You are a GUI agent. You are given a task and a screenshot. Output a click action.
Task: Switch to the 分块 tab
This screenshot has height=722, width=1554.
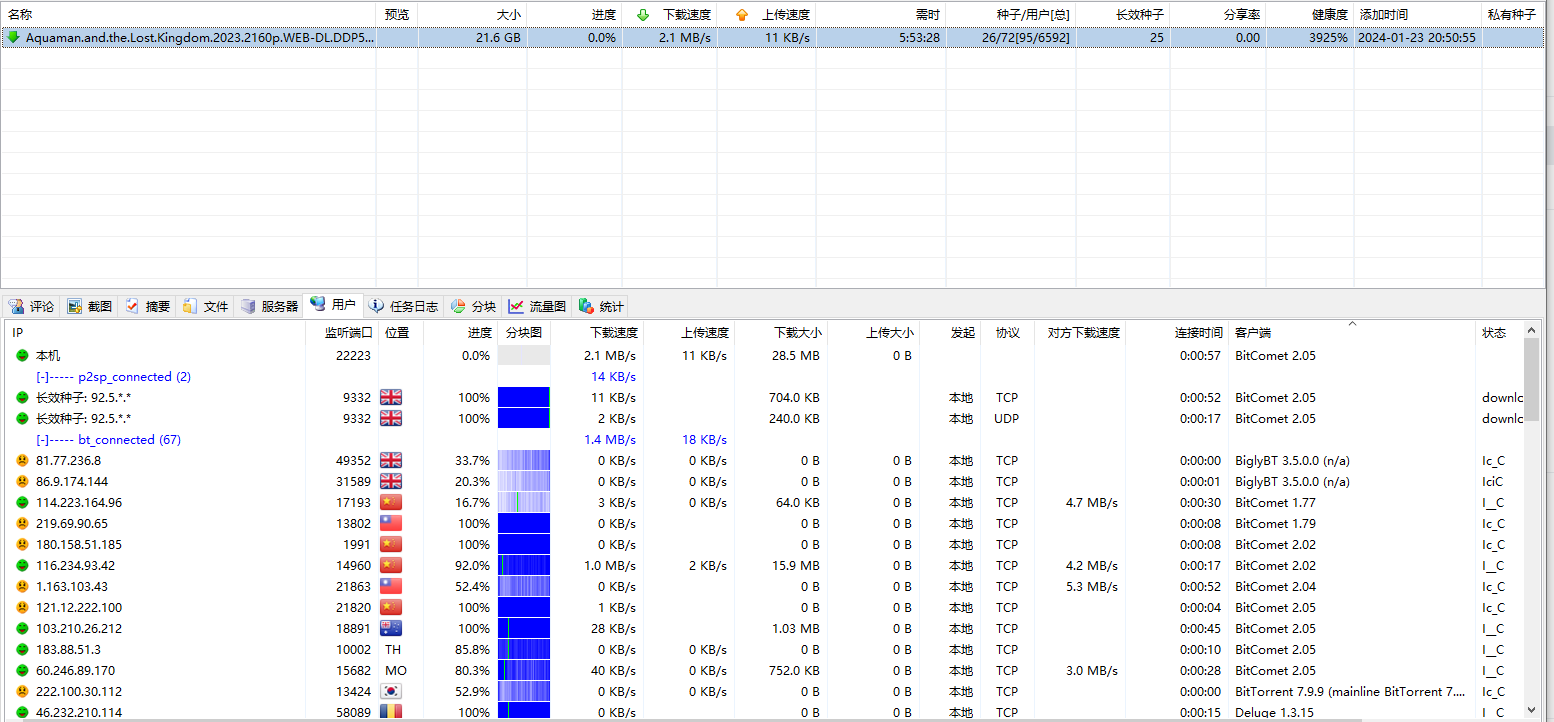(x=473, y=306)
